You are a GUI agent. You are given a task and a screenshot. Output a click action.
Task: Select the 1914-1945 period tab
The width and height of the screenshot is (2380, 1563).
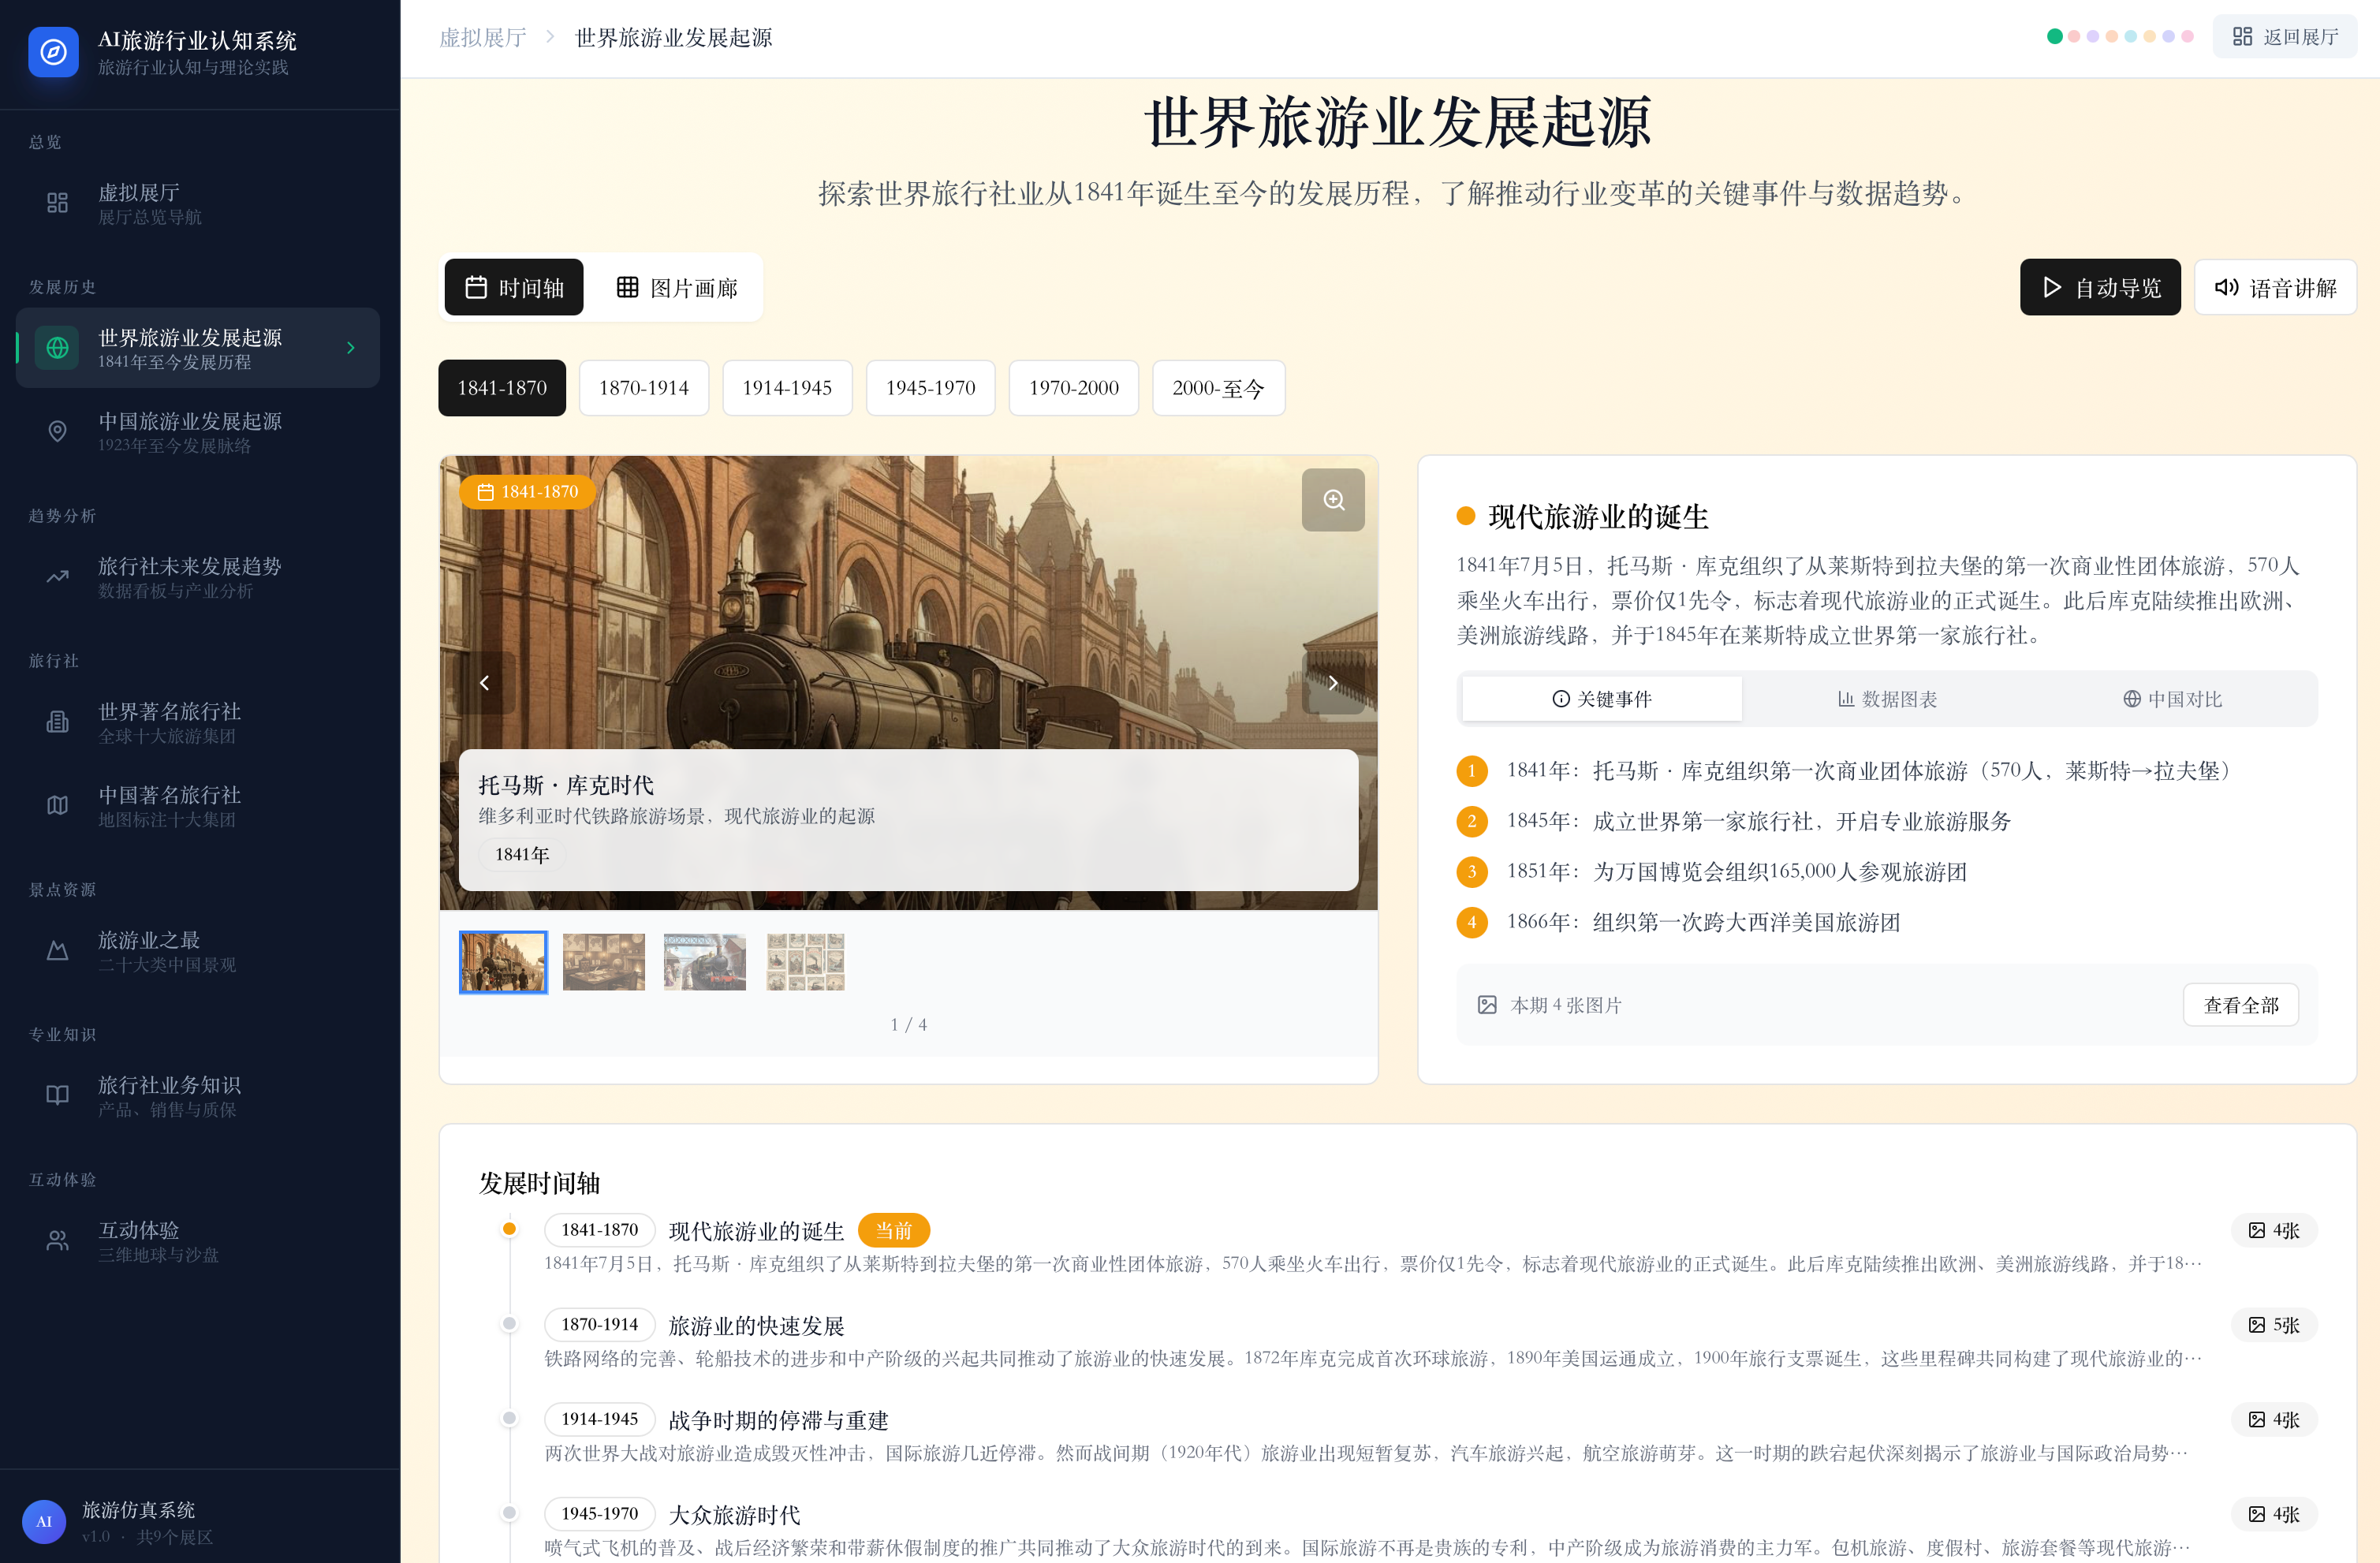click(786, 388)
